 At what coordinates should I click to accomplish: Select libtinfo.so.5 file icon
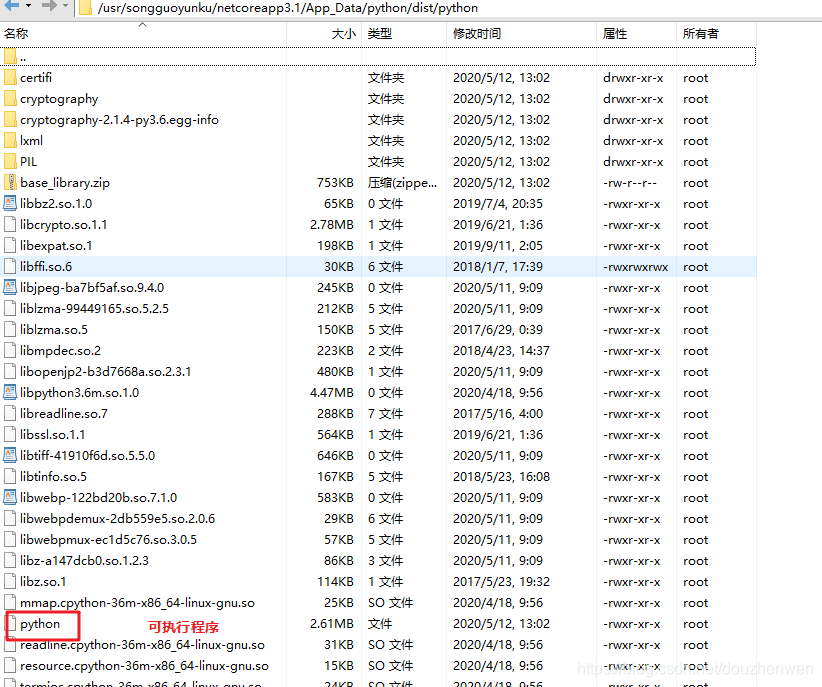(x=10, y=476)
